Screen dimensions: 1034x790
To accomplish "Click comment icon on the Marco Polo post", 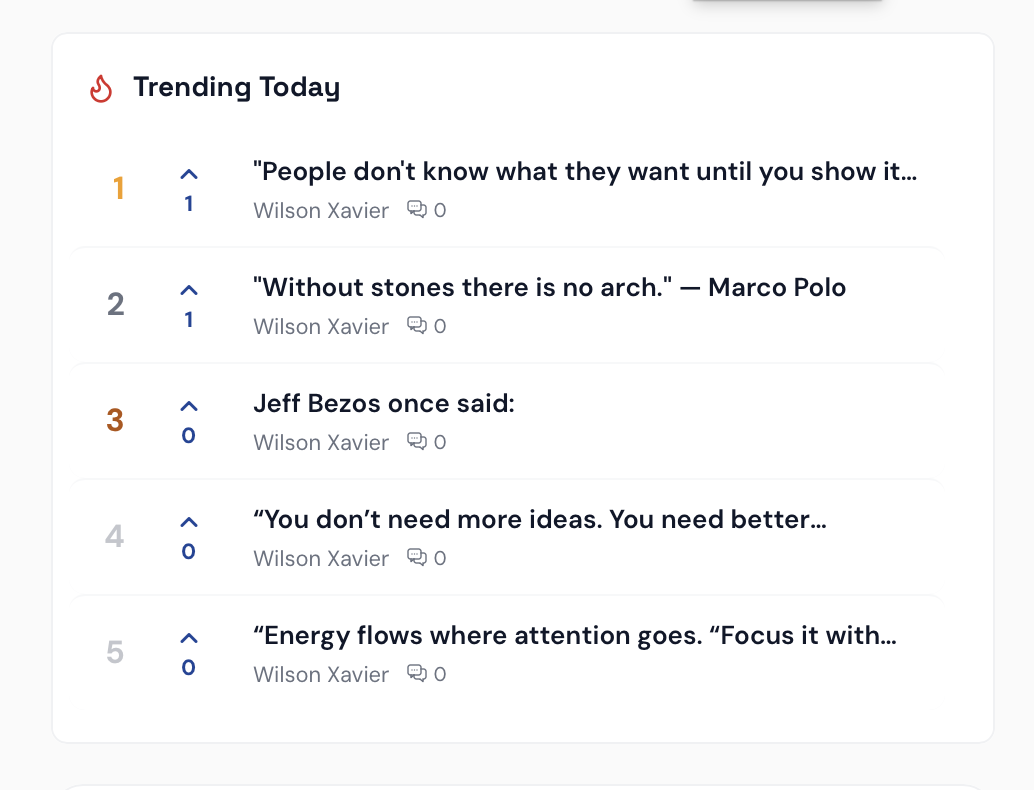I will 416,326.
